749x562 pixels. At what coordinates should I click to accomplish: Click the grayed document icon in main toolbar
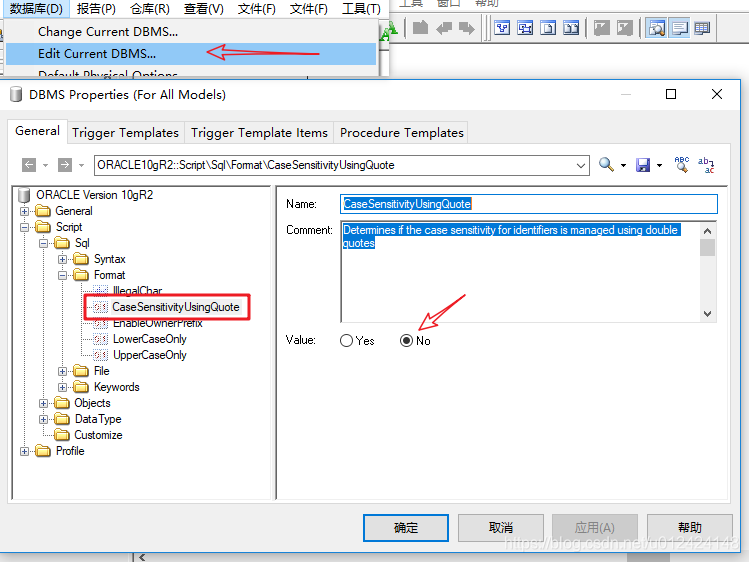pyautogui.click(x=420, y=27)
